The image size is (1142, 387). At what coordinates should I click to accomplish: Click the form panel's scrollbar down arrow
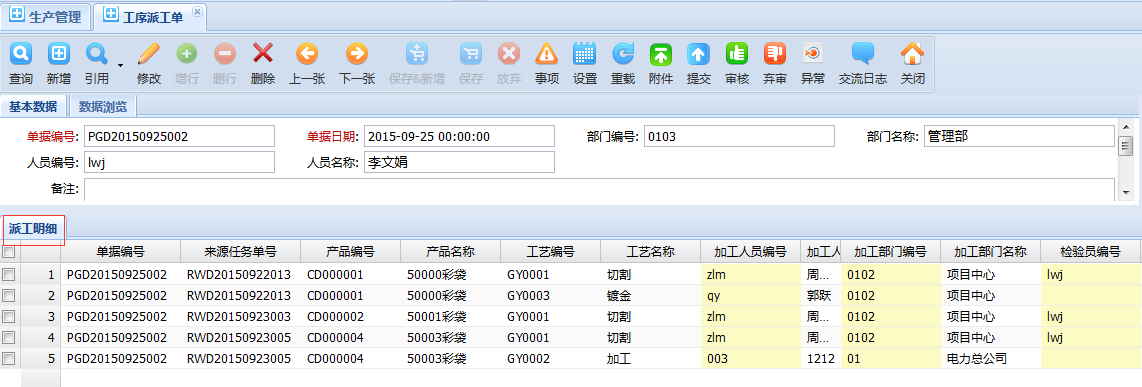[1126, 192]
